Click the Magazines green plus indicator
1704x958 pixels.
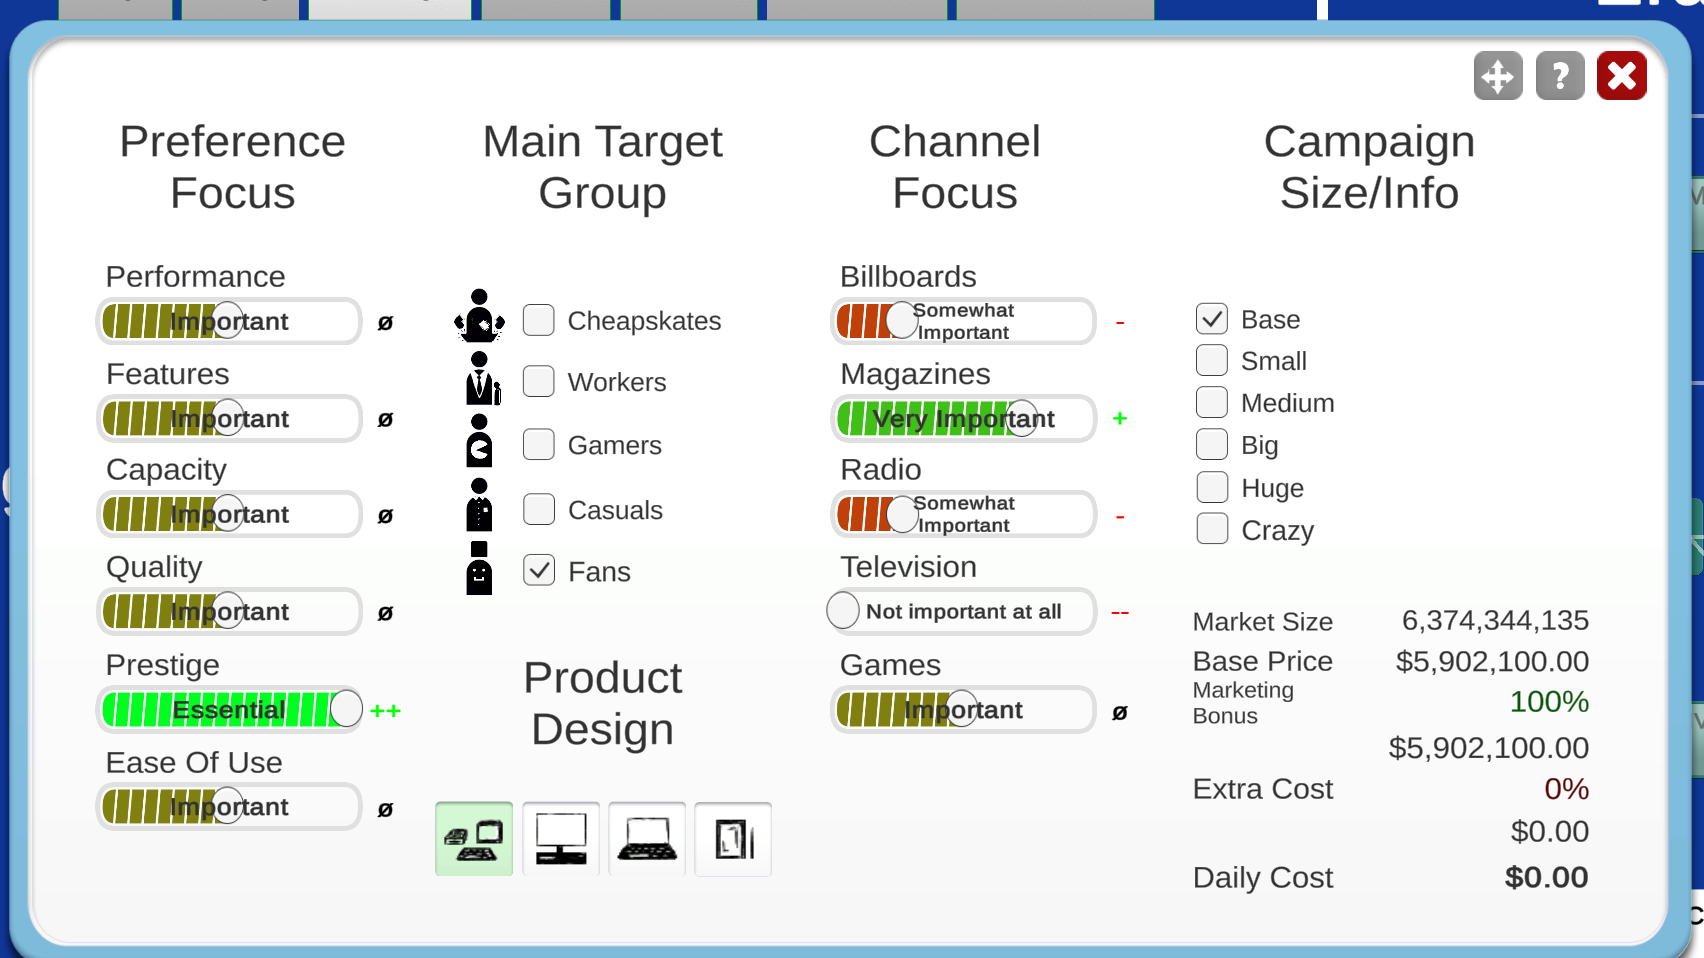click(x=1120, y=418)
